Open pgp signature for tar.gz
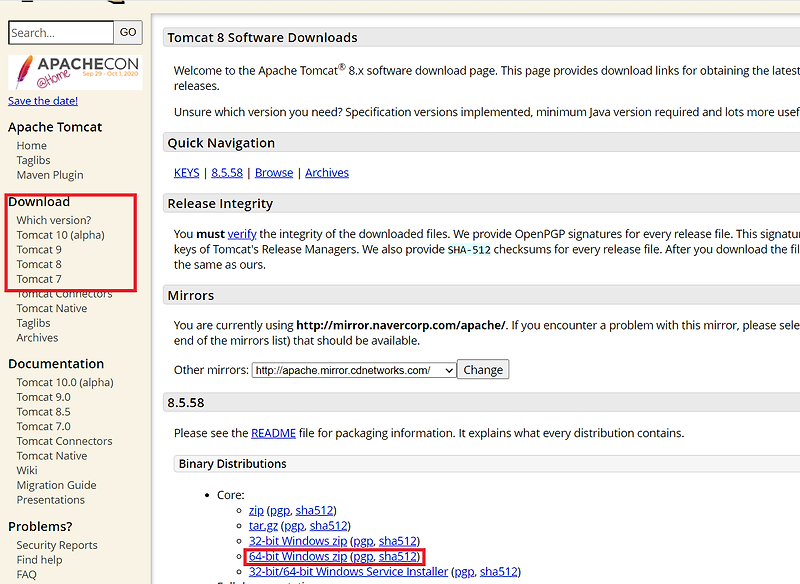Image resolution: width=800 pixels, height=584 pixels. 294,526
